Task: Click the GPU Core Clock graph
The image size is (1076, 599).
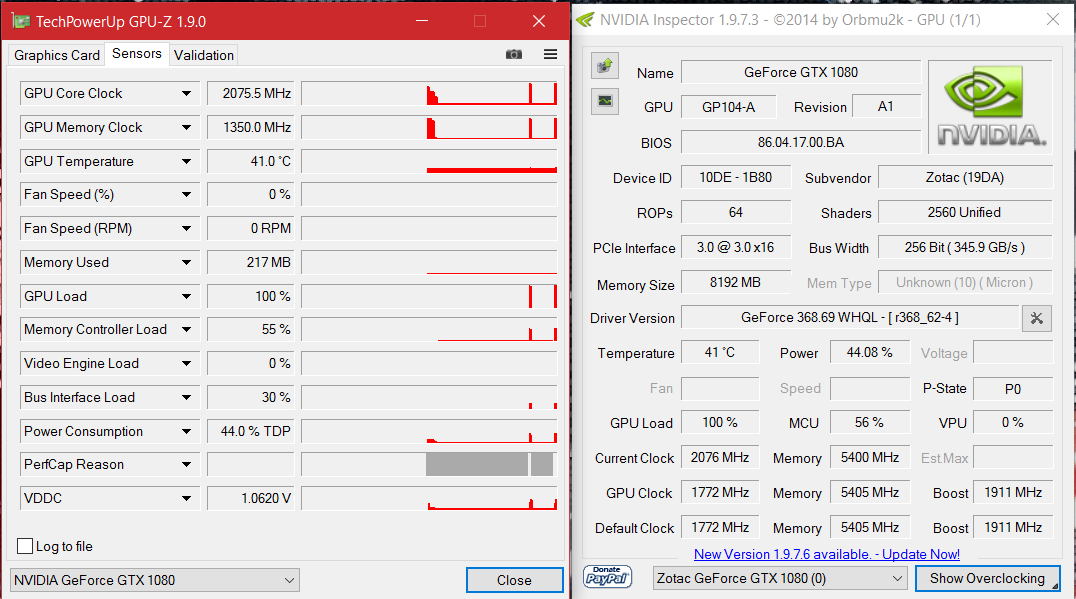Action: [429, 93]
